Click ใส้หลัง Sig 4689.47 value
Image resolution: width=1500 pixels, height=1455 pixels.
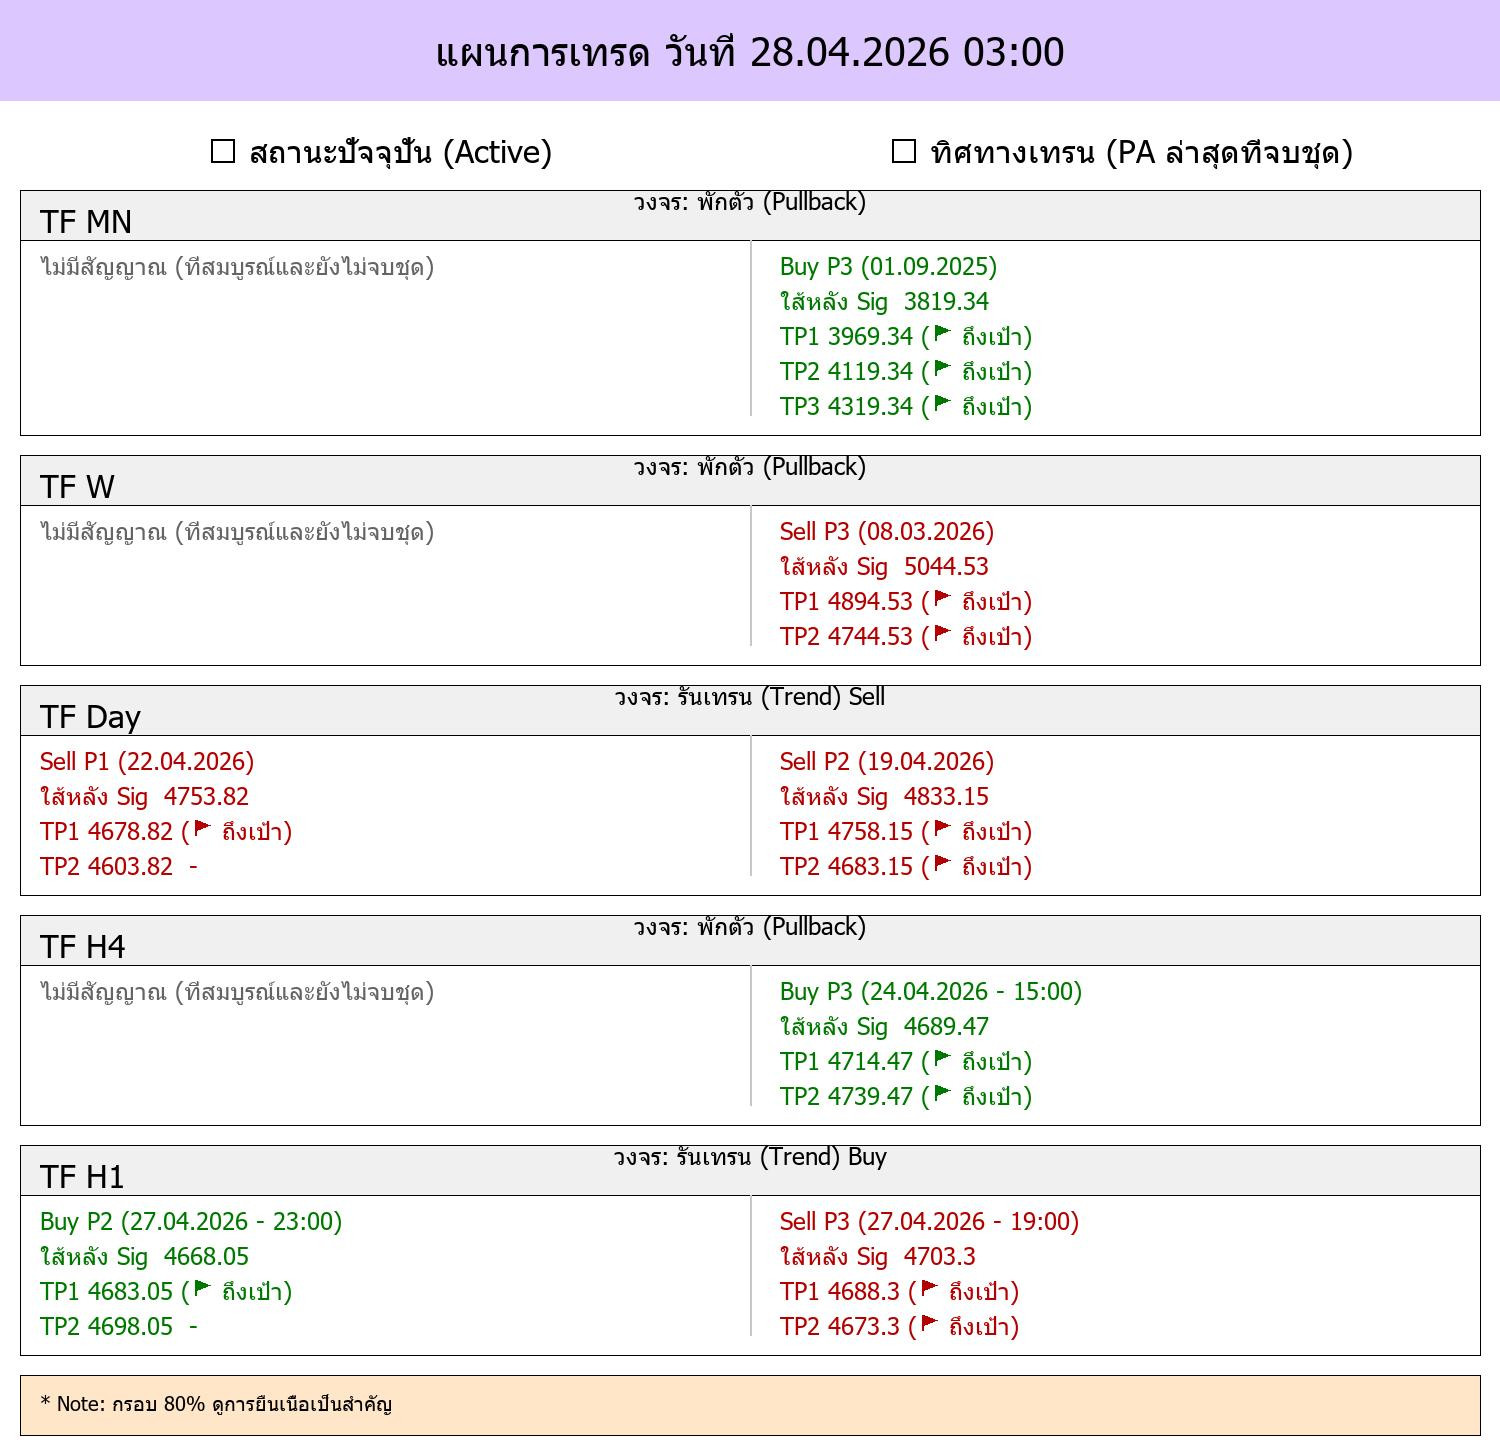click(x=884, y=1026)
